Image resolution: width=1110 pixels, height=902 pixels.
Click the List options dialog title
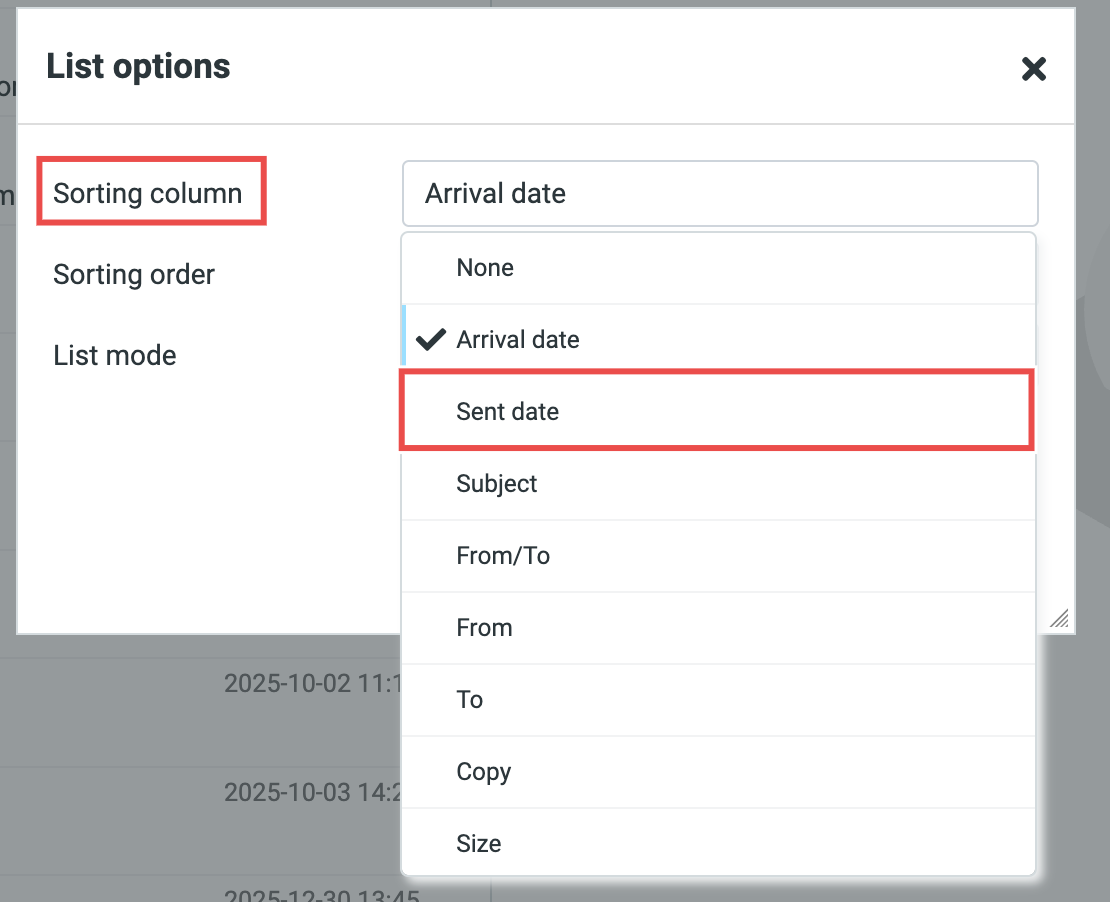pyautogui.click(x=138, y=67)
